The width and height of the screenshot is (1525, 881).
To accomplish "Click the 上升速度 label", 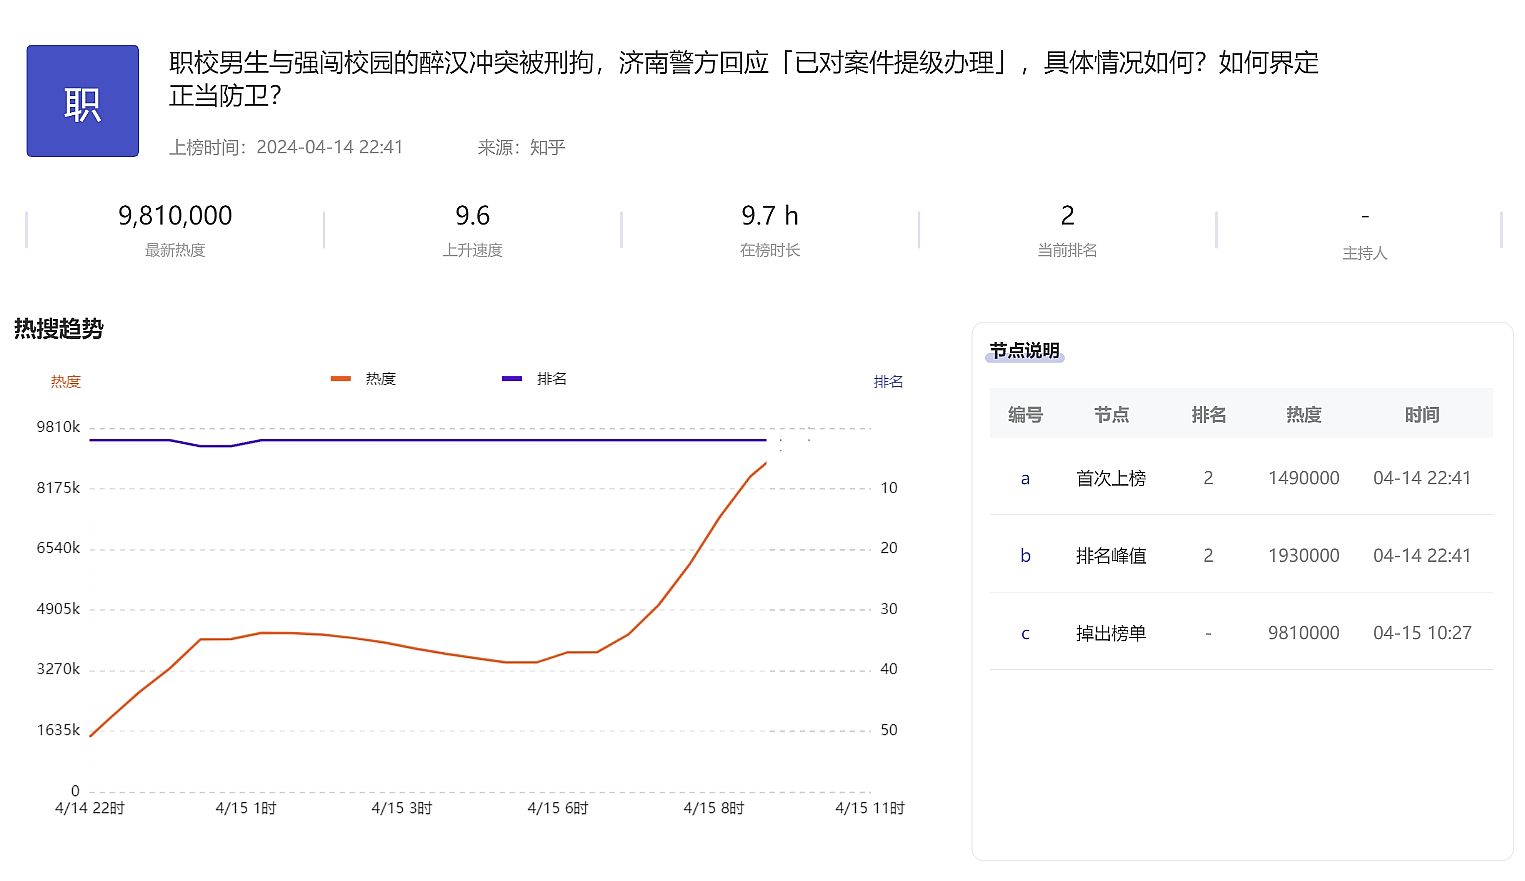I will pyautogui.click(x=473, y=250).
